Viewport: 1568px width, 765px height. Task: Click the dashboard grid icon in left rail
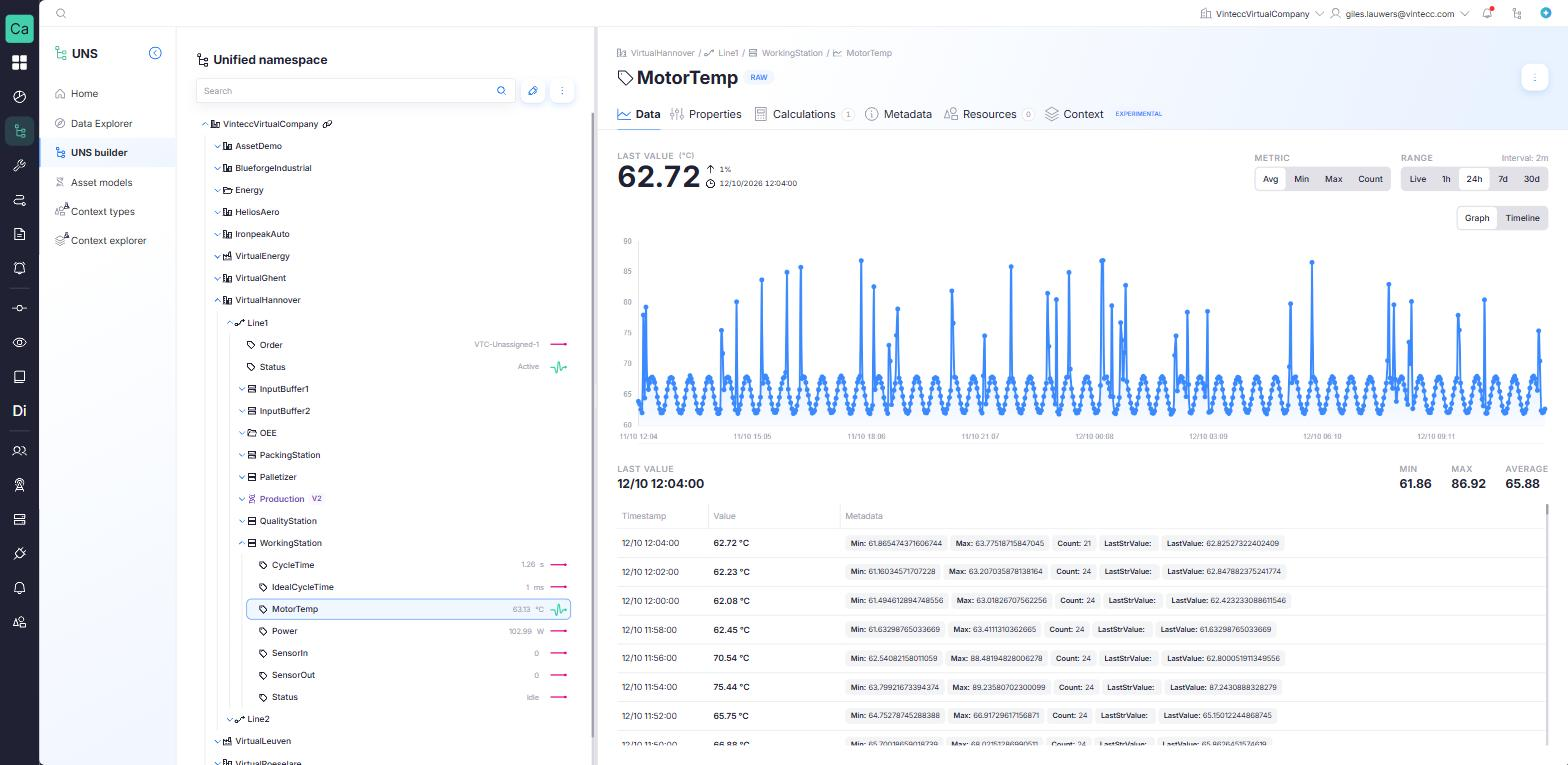pos(19,63)
